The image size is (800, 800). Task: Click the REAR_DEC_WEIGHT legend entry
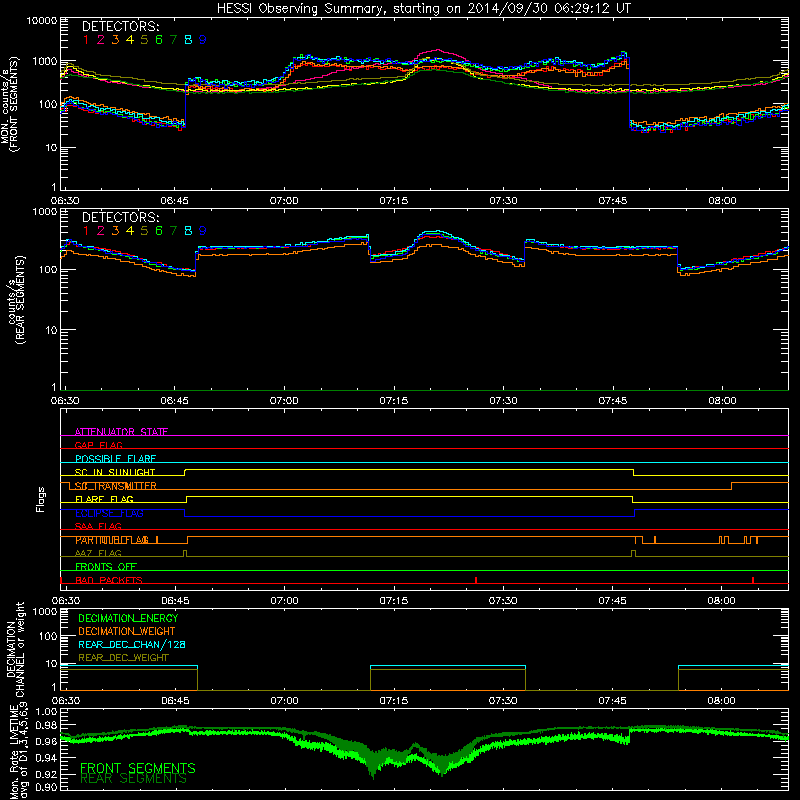pos(123,658)
